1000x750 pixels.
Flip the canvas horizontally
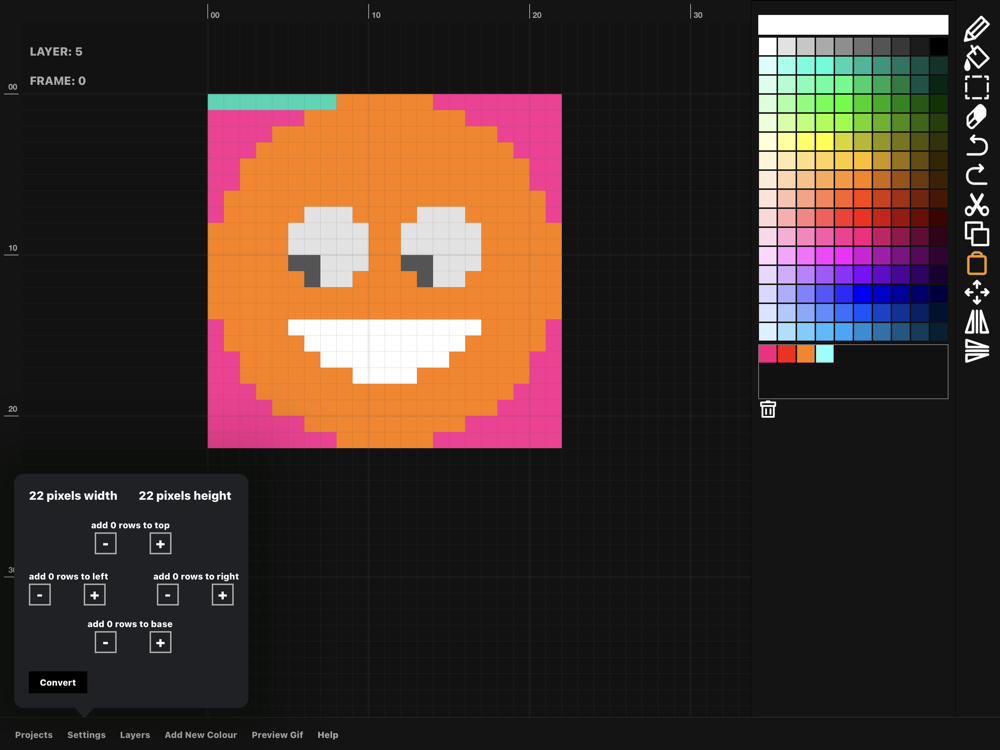click(976, 321)
